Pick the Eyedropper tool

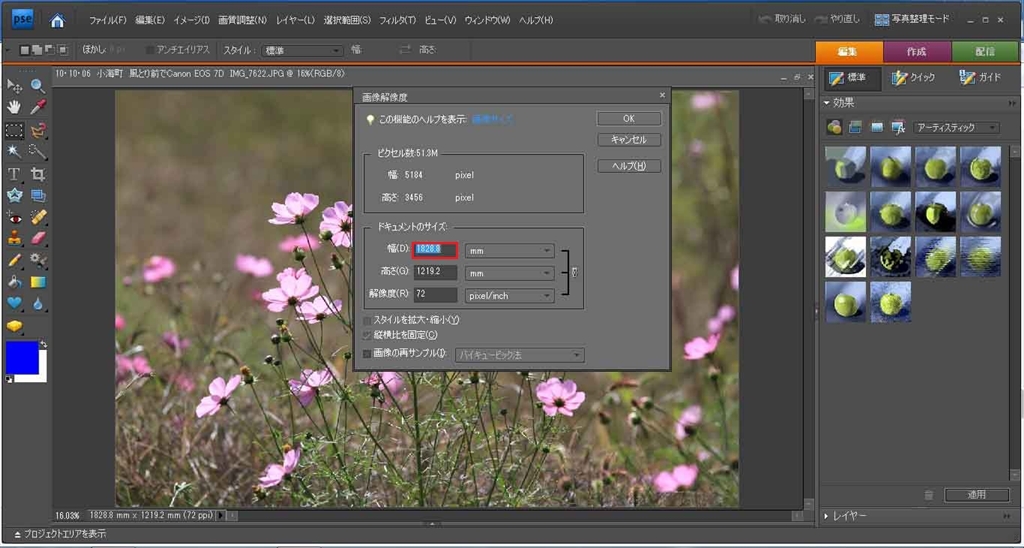38,108
